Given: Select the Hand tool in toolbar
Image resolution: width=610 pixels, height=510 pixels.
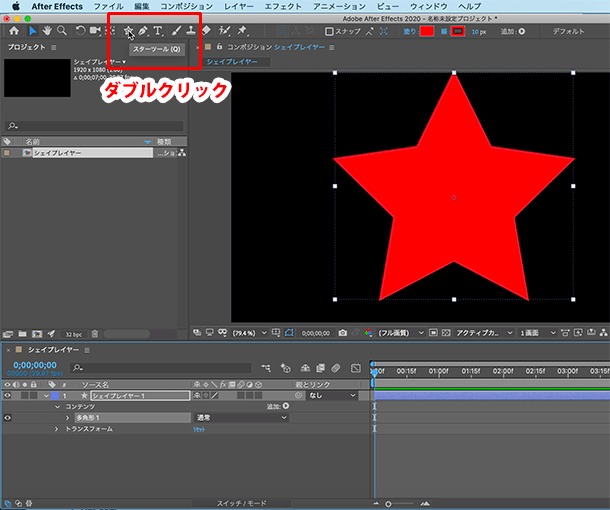Looking at the screenshot, I should pos(47,30).
